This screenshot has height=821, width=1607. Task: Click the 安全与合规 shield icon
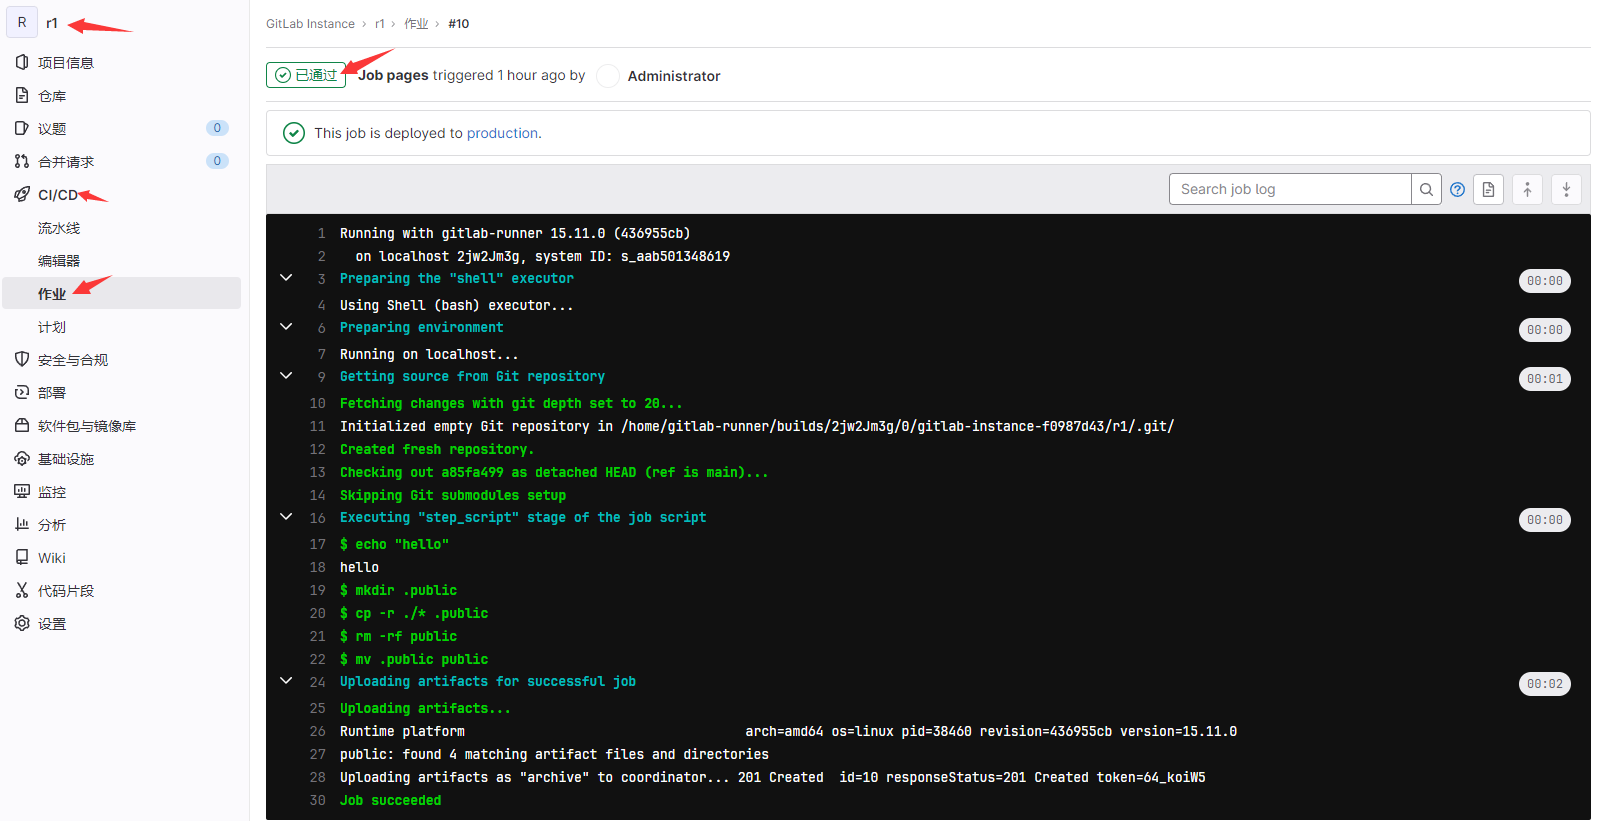click(x=22, y=359)
